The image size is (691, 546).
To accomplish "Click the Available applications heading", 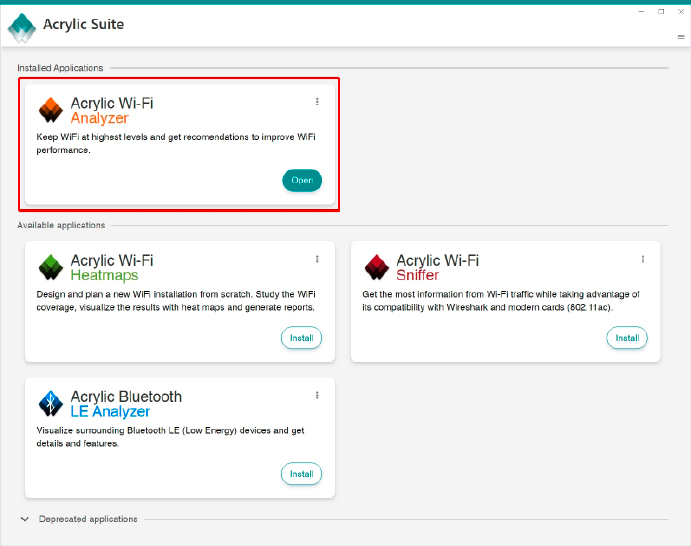I will [x=61, y=225].
